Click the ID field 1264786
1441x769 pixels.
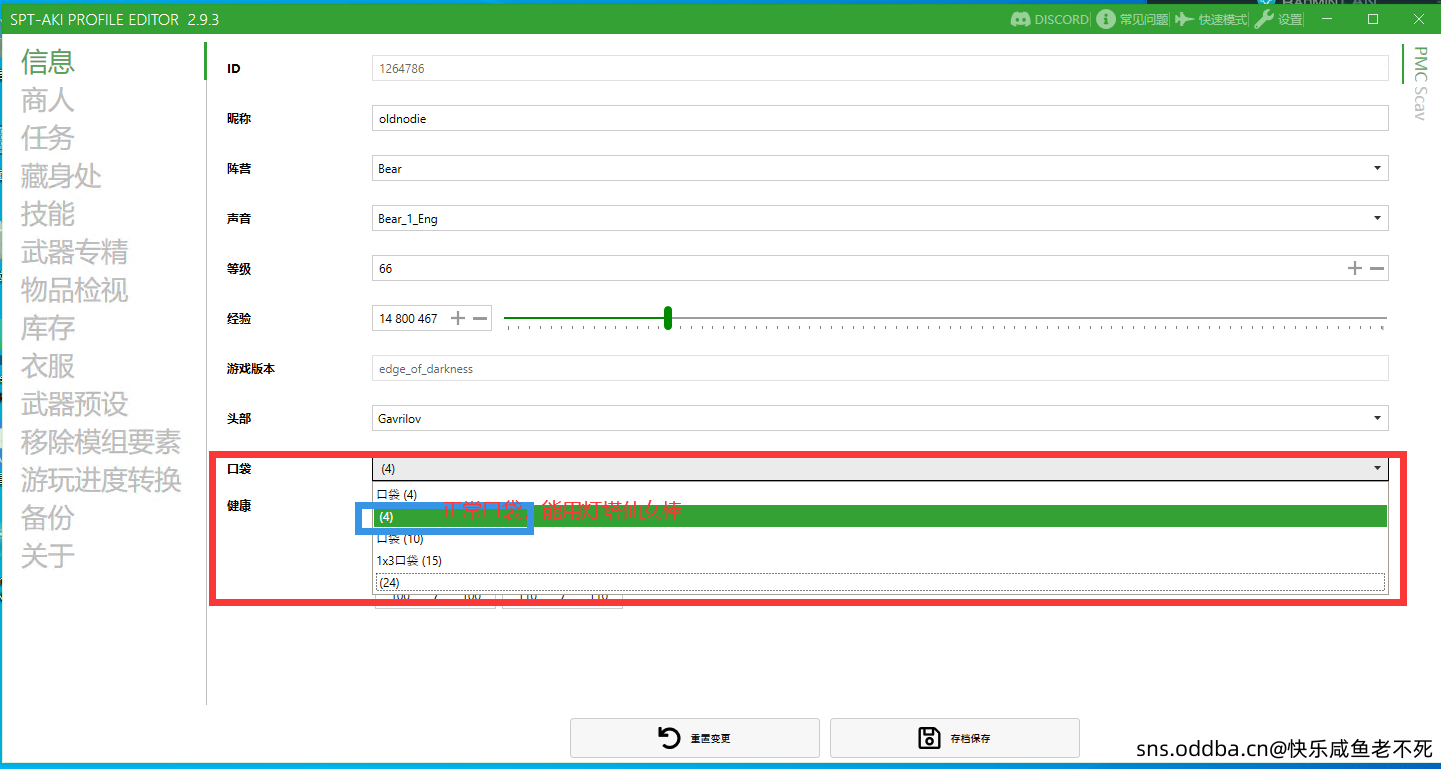click(880, 68)
